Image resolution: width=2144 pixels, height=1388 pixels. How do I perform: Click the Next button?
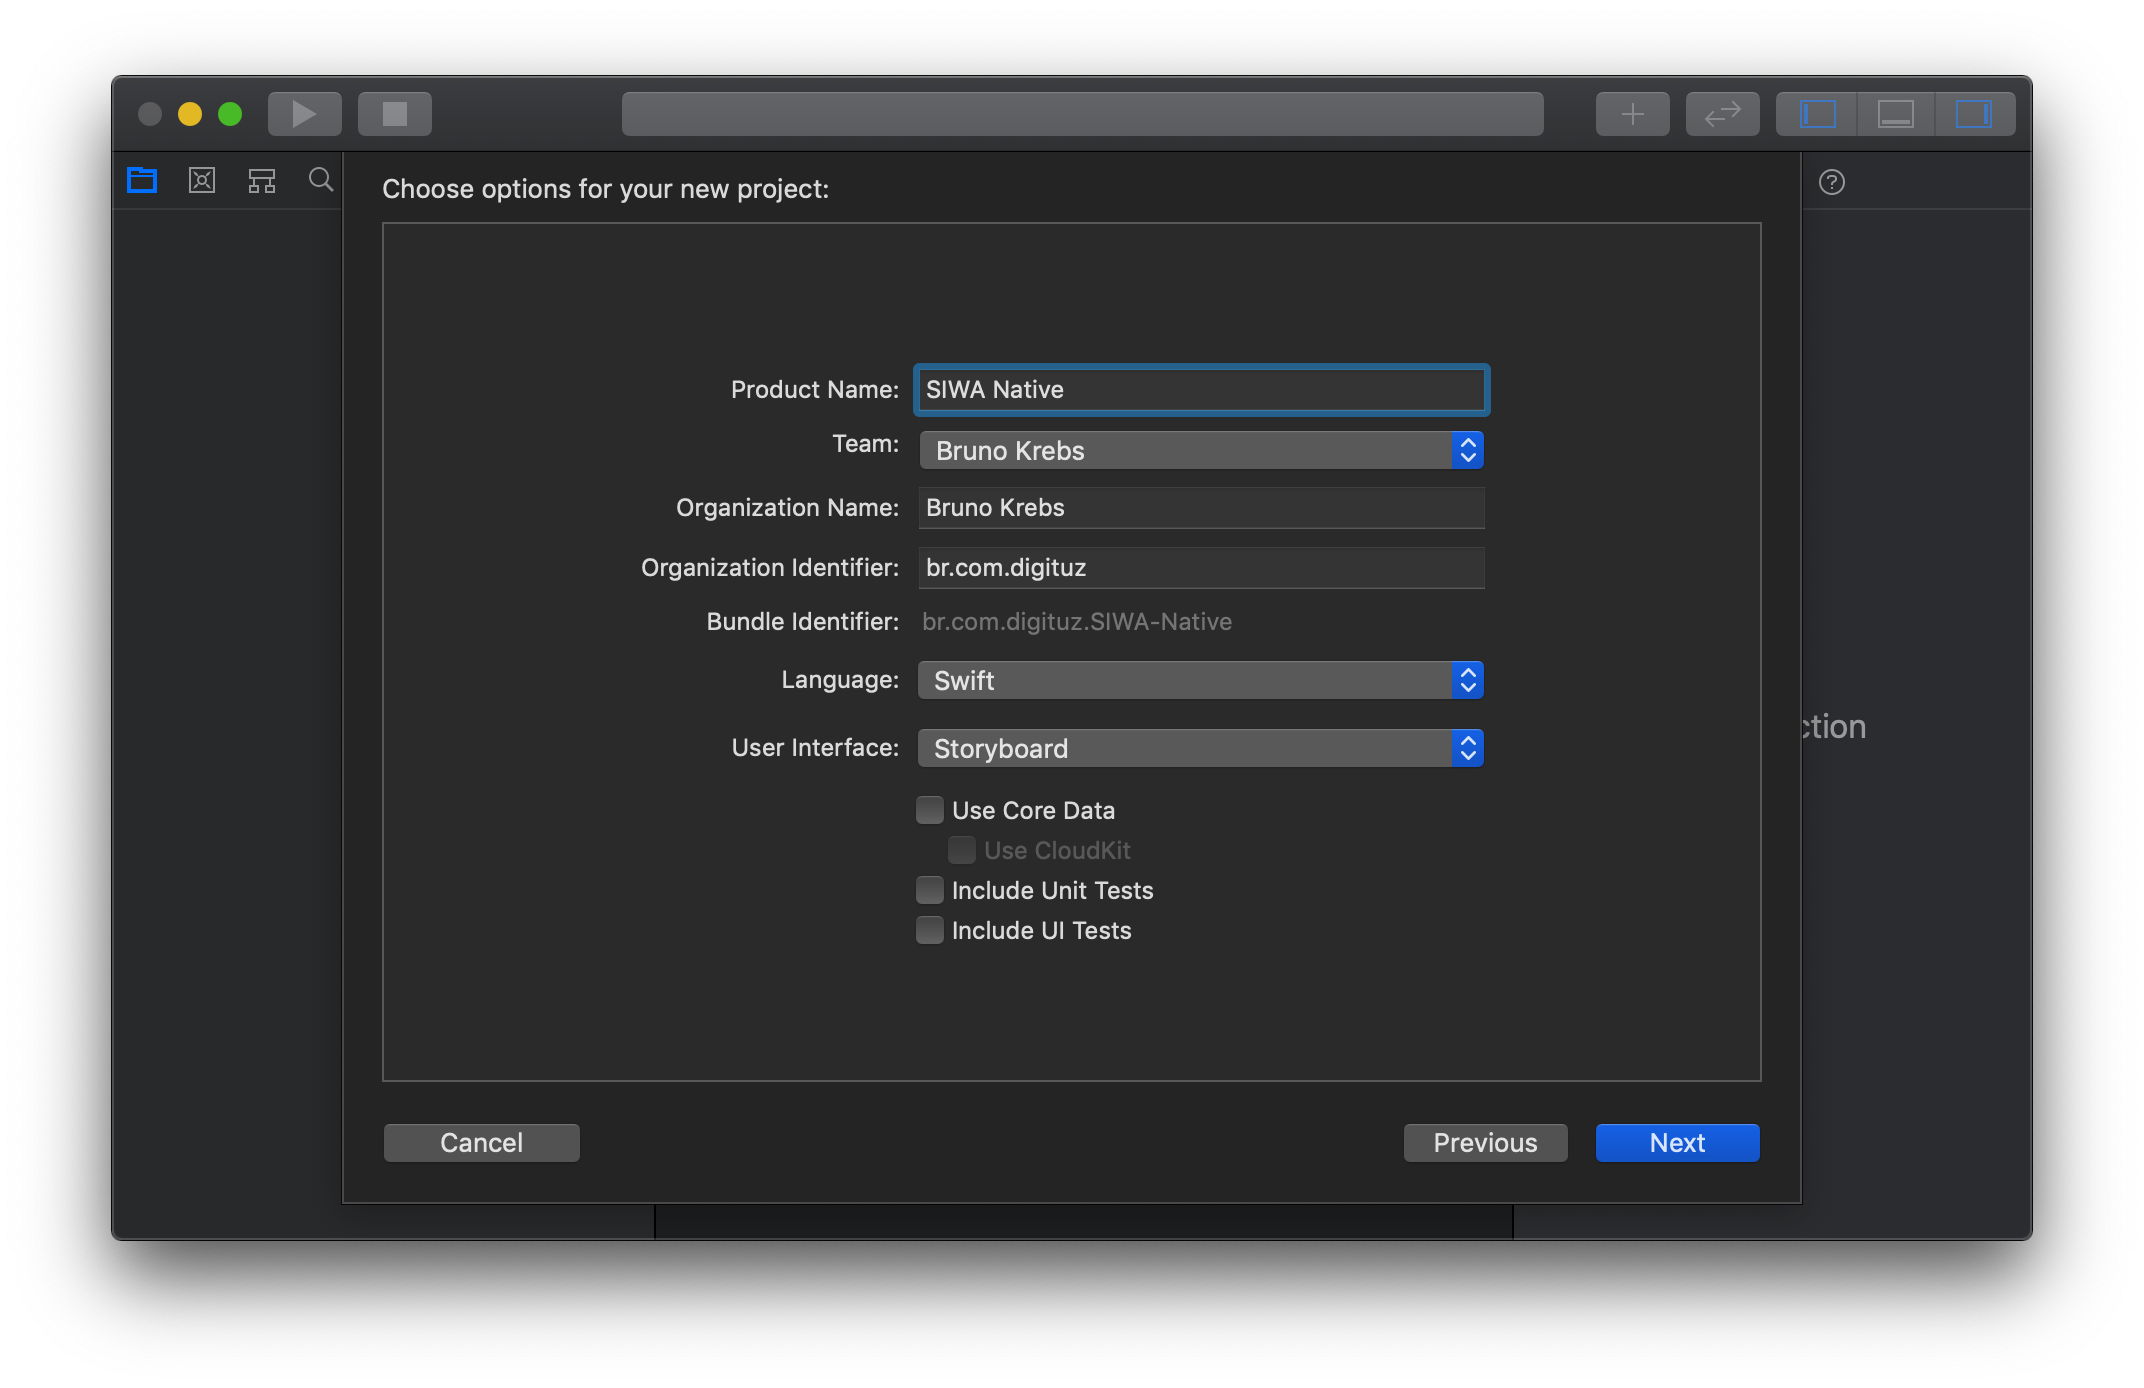click(x=1677, y=1143)
